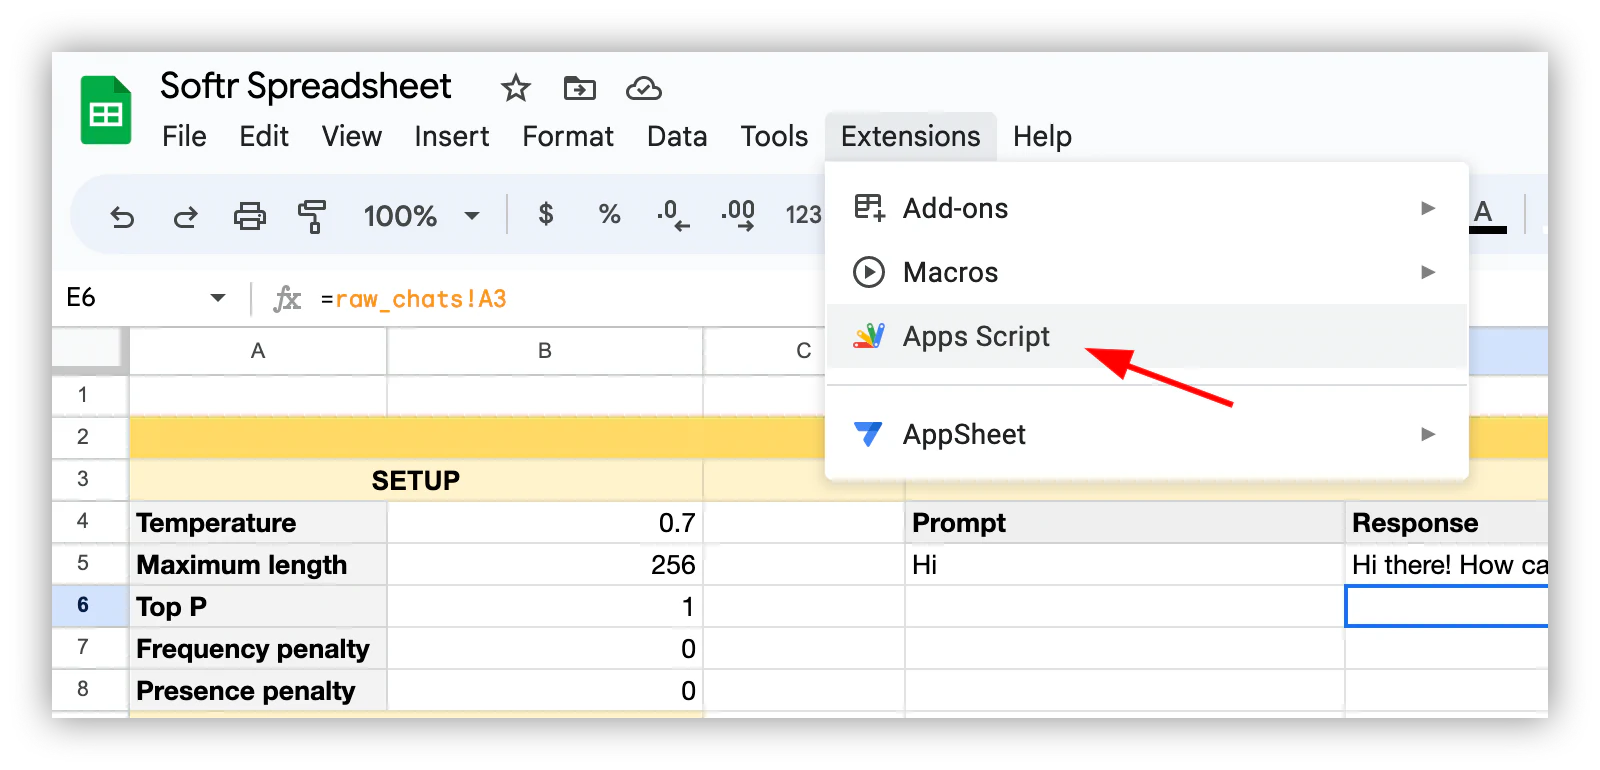Open more number formats (123)
The image size is (1600, 770).
coord(803,215)
